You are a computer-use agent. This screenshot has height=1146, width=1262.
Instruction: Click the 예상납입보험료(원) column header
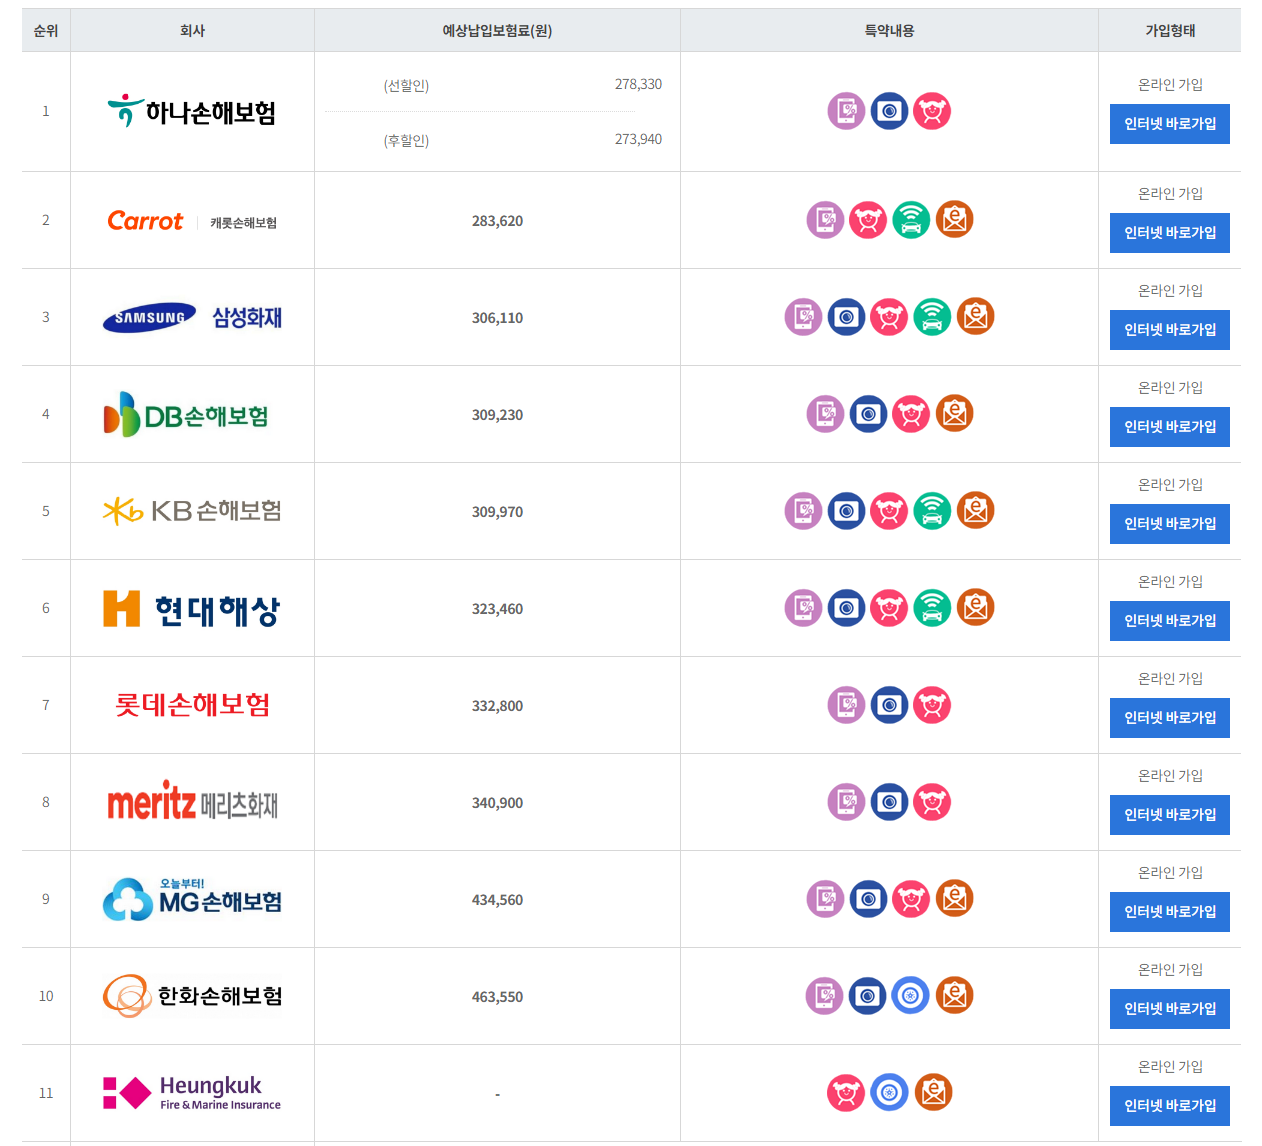[x=497, y=31]
